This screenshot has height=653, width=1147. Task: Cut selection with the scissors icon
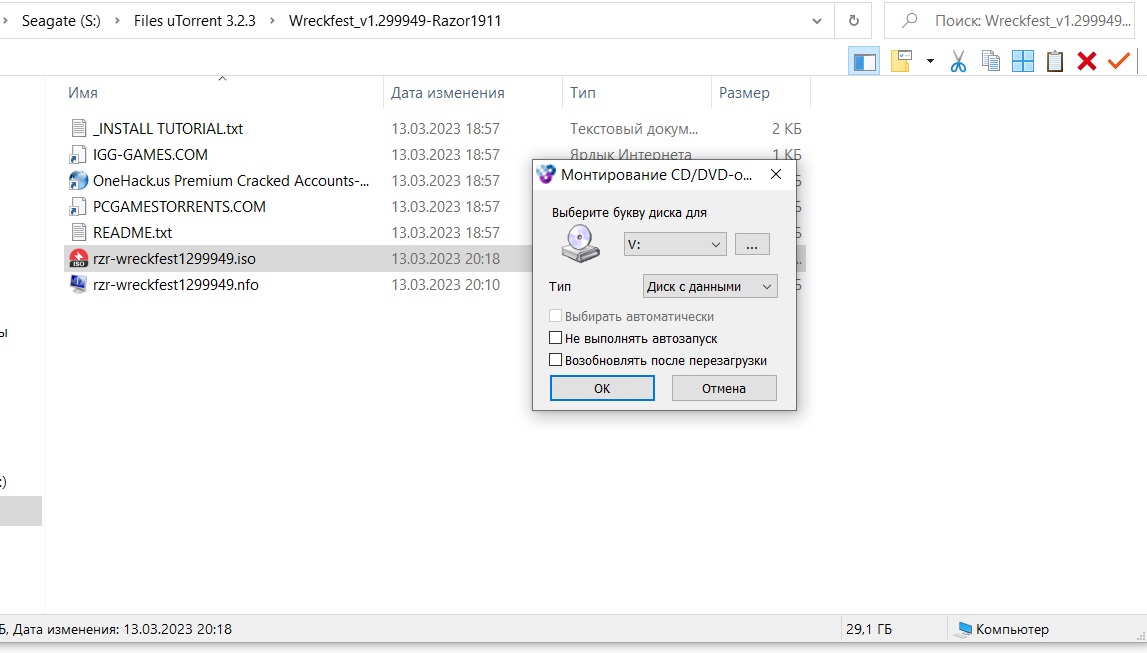coord(958,61)
